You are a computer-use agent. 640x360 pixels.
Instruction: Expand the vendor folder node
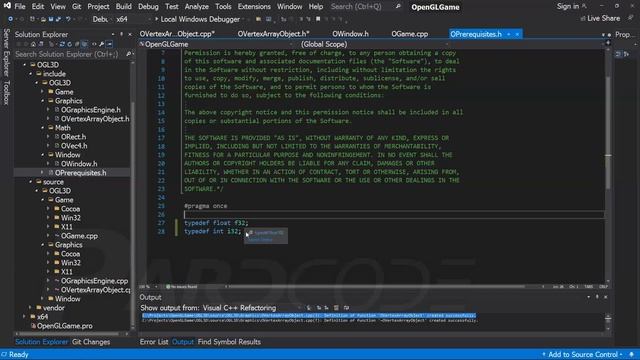31,308
